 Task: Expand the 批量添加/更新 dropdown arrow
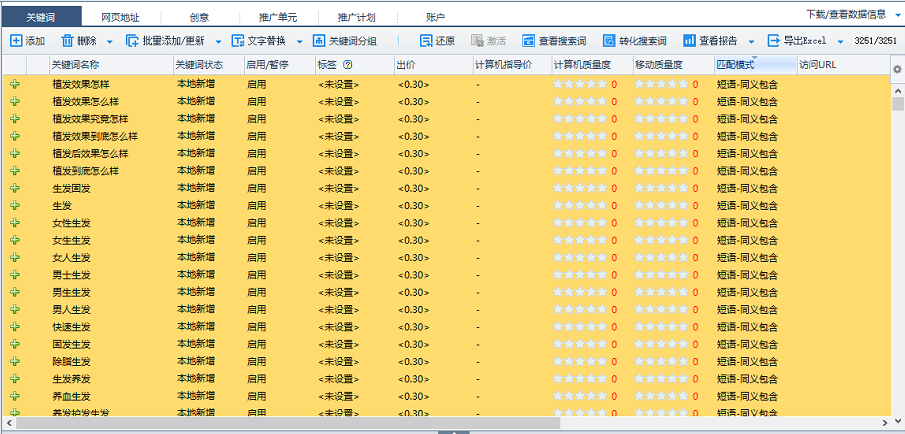pos(218,42)
